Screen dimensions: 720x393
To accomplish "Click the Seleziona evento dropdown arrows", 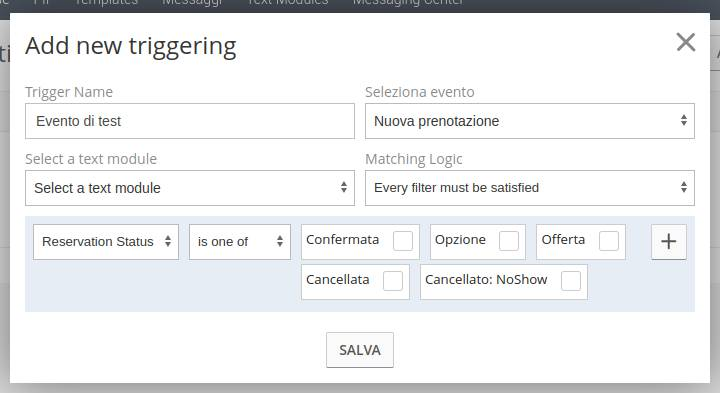I will tap(684, 121).
